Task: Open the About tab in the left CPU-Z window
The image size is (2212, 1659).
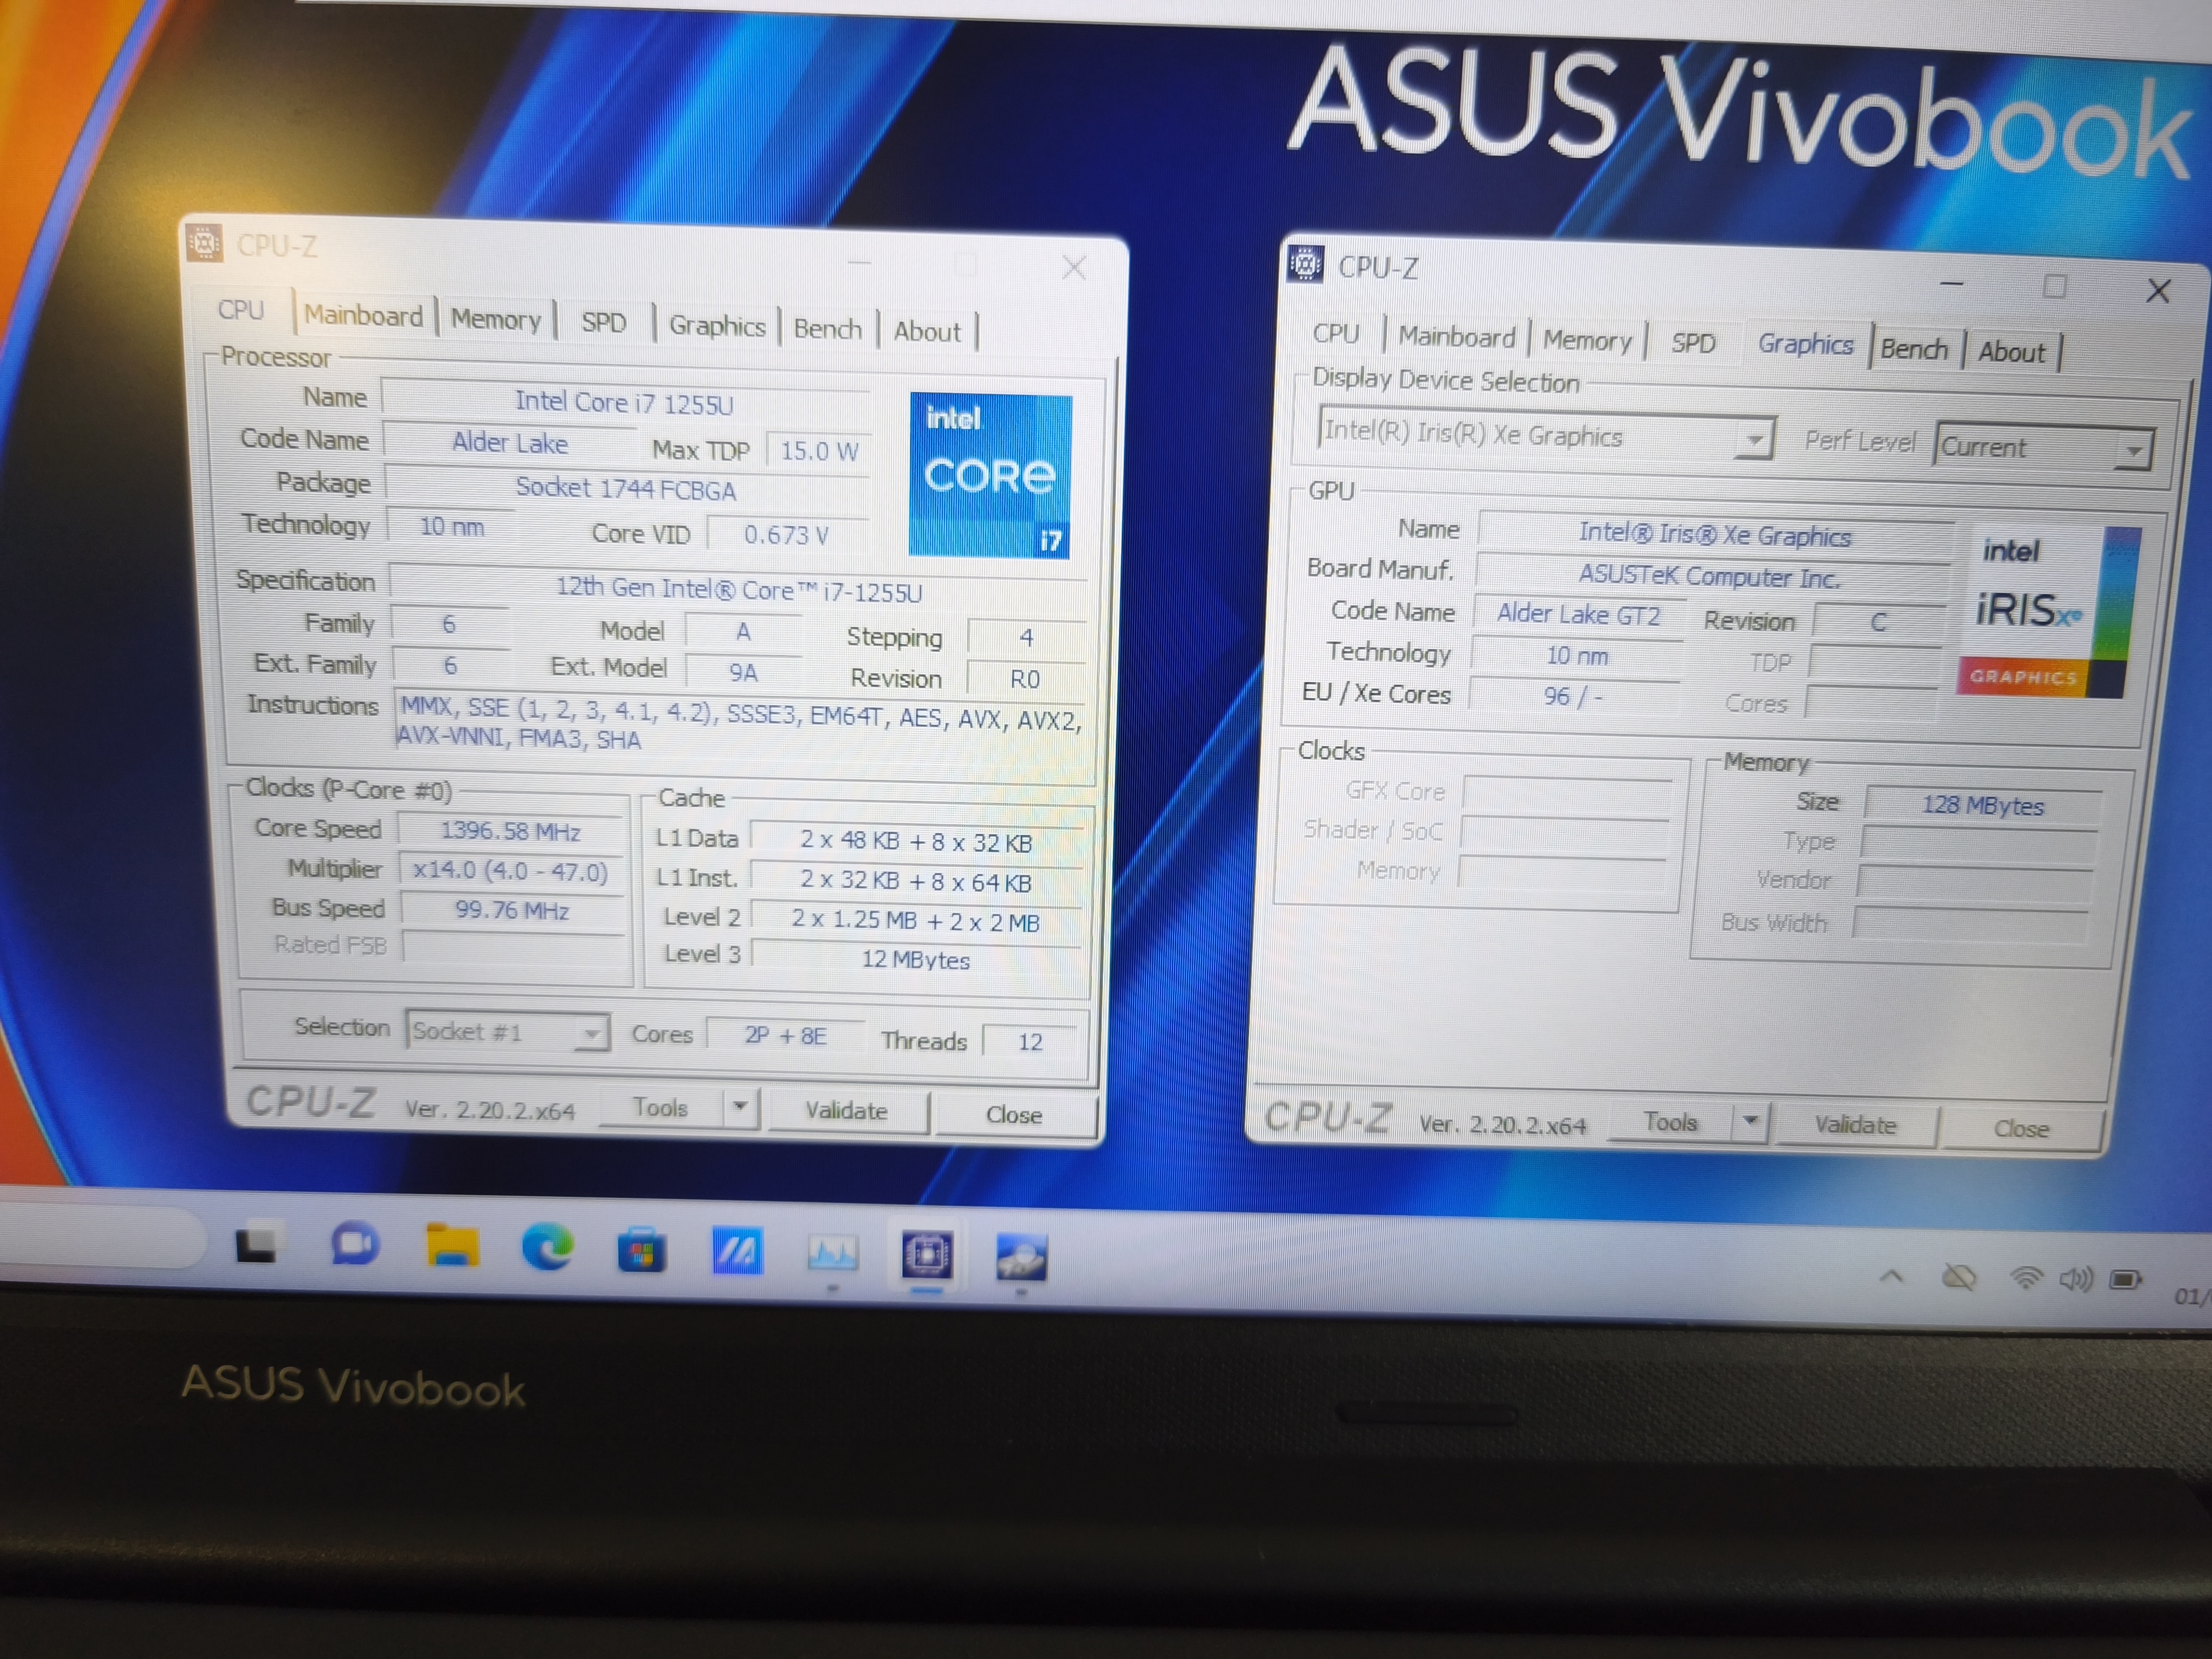Action: [927, 332]
